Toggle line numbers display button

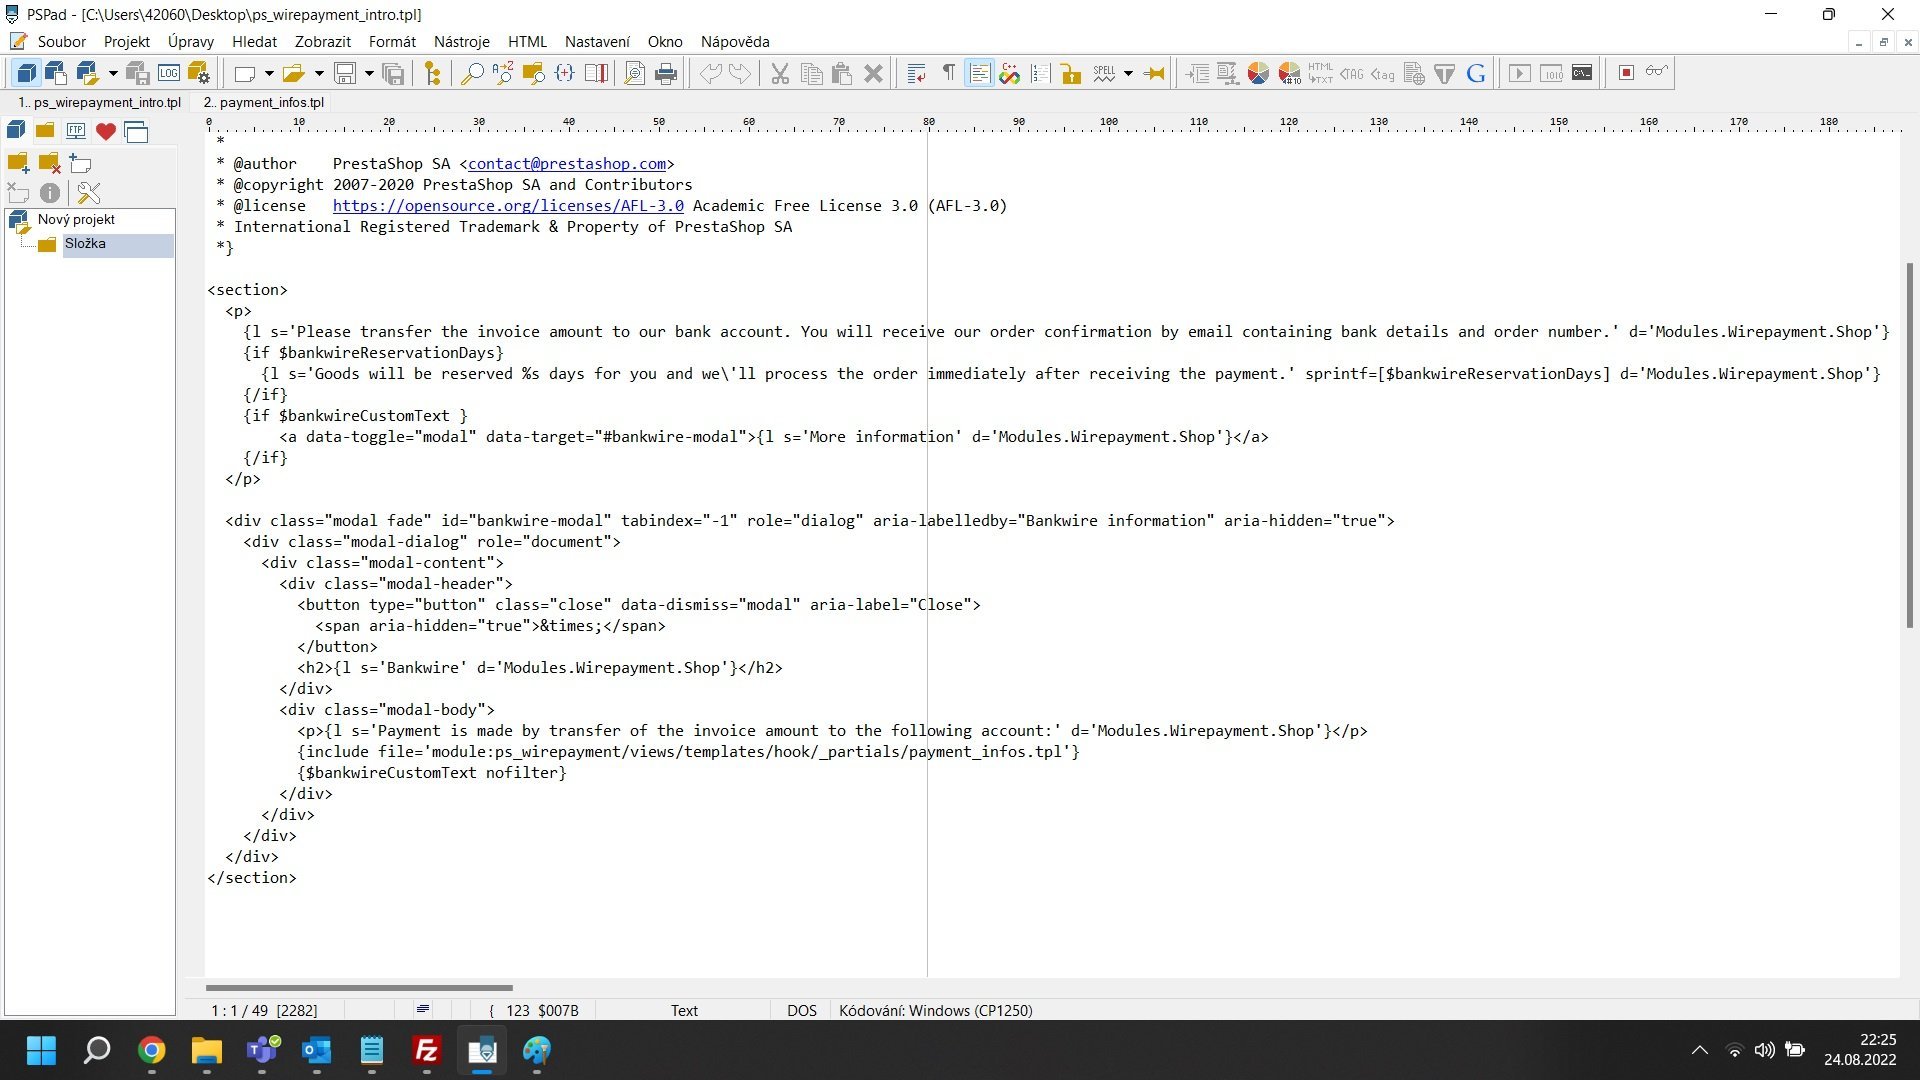(x=1040, y=73)
